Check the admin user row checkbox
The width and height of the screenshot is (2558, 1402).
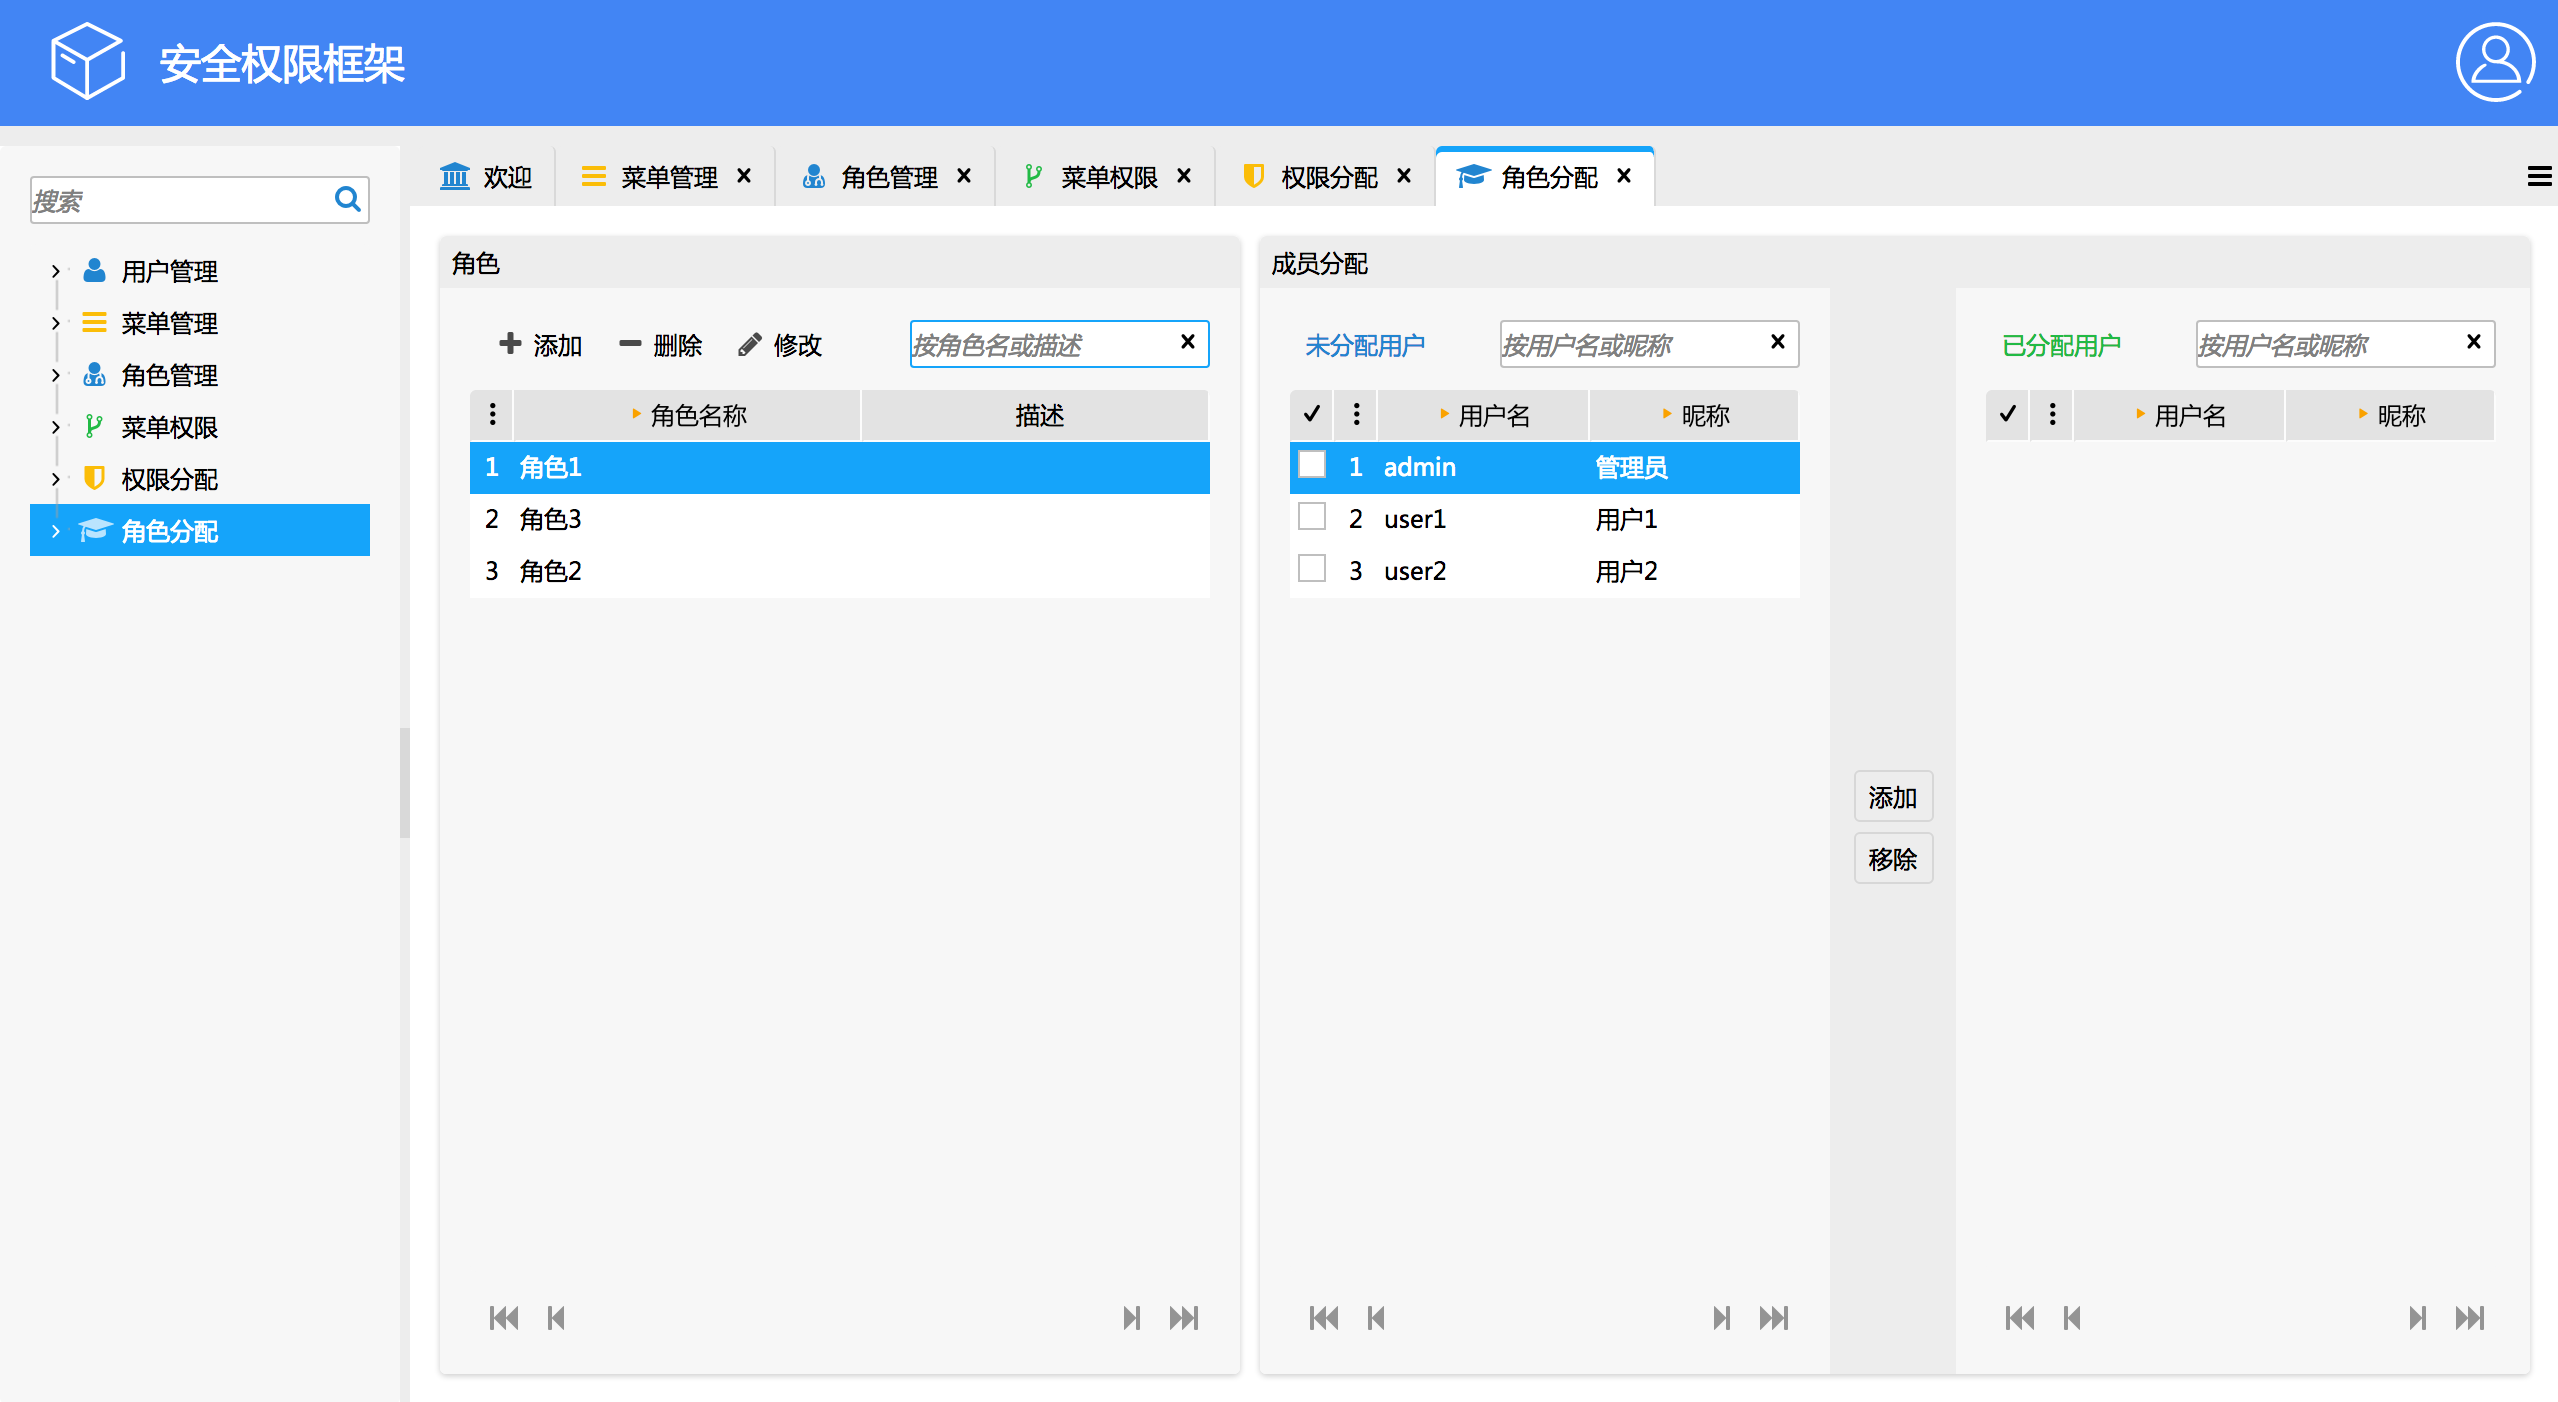(1311, 465)
